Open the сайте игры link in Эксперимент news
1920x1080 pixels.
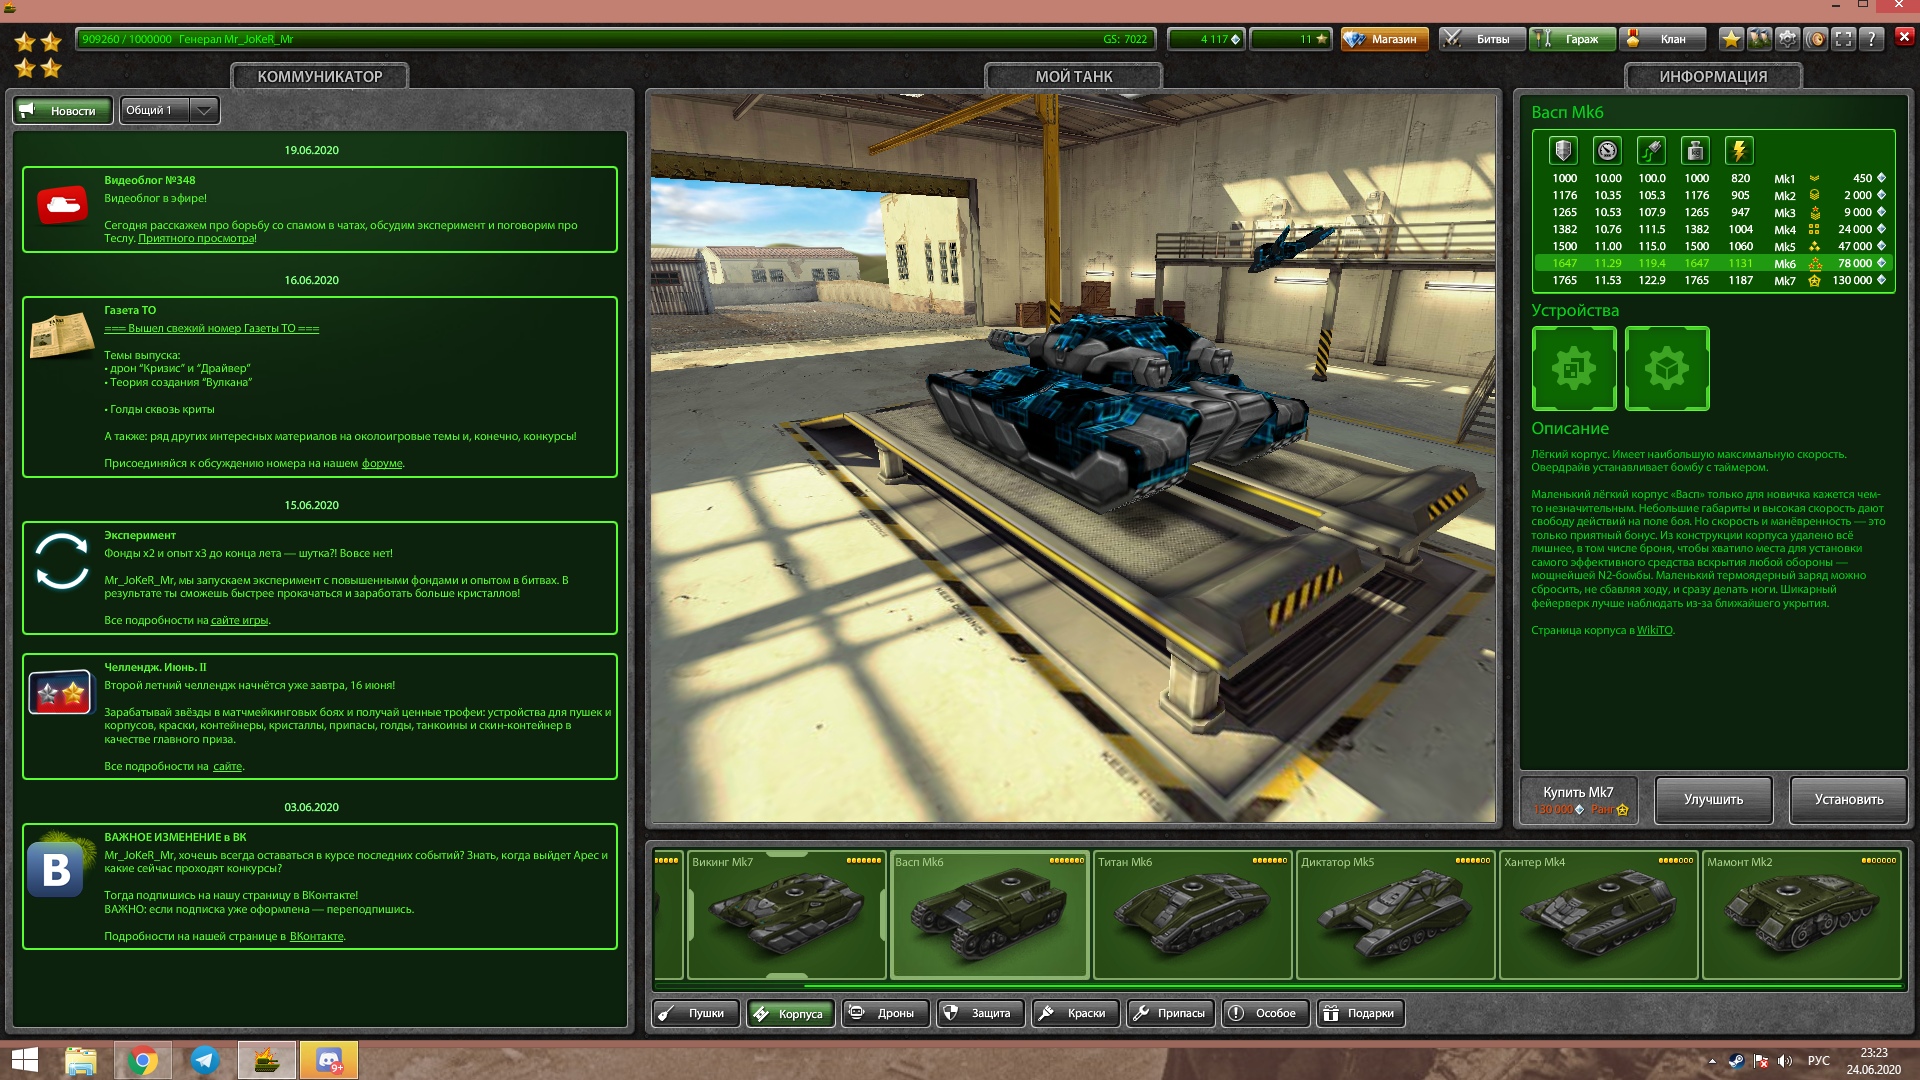(239, 620)
